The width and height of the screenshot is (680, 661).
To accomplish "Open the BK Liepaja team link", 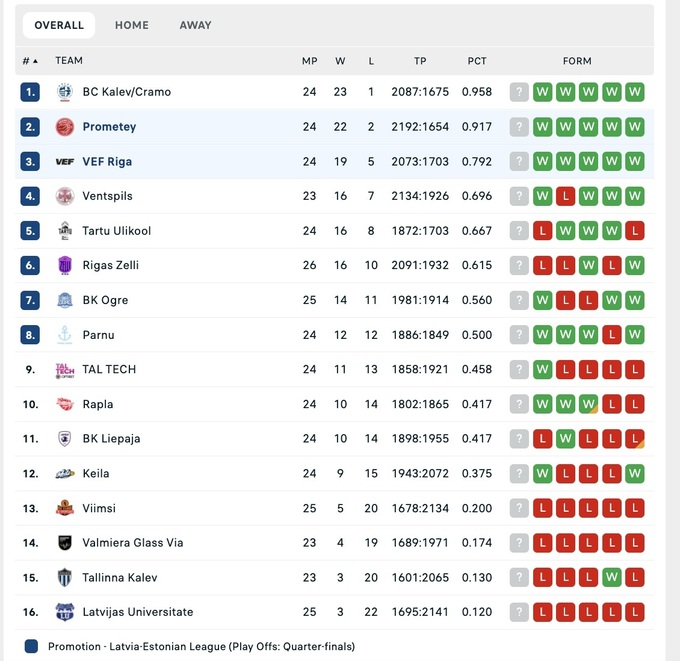I will click(111, 439).
